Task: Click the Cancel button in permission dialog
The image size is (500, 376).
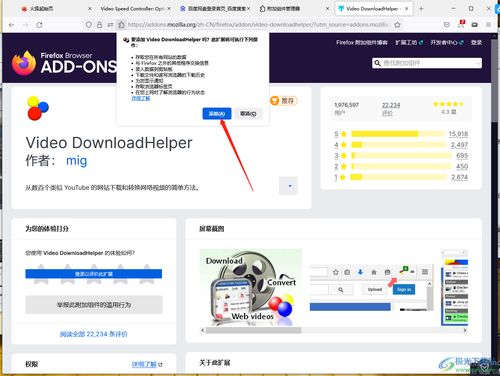Action: coord(248,114)
